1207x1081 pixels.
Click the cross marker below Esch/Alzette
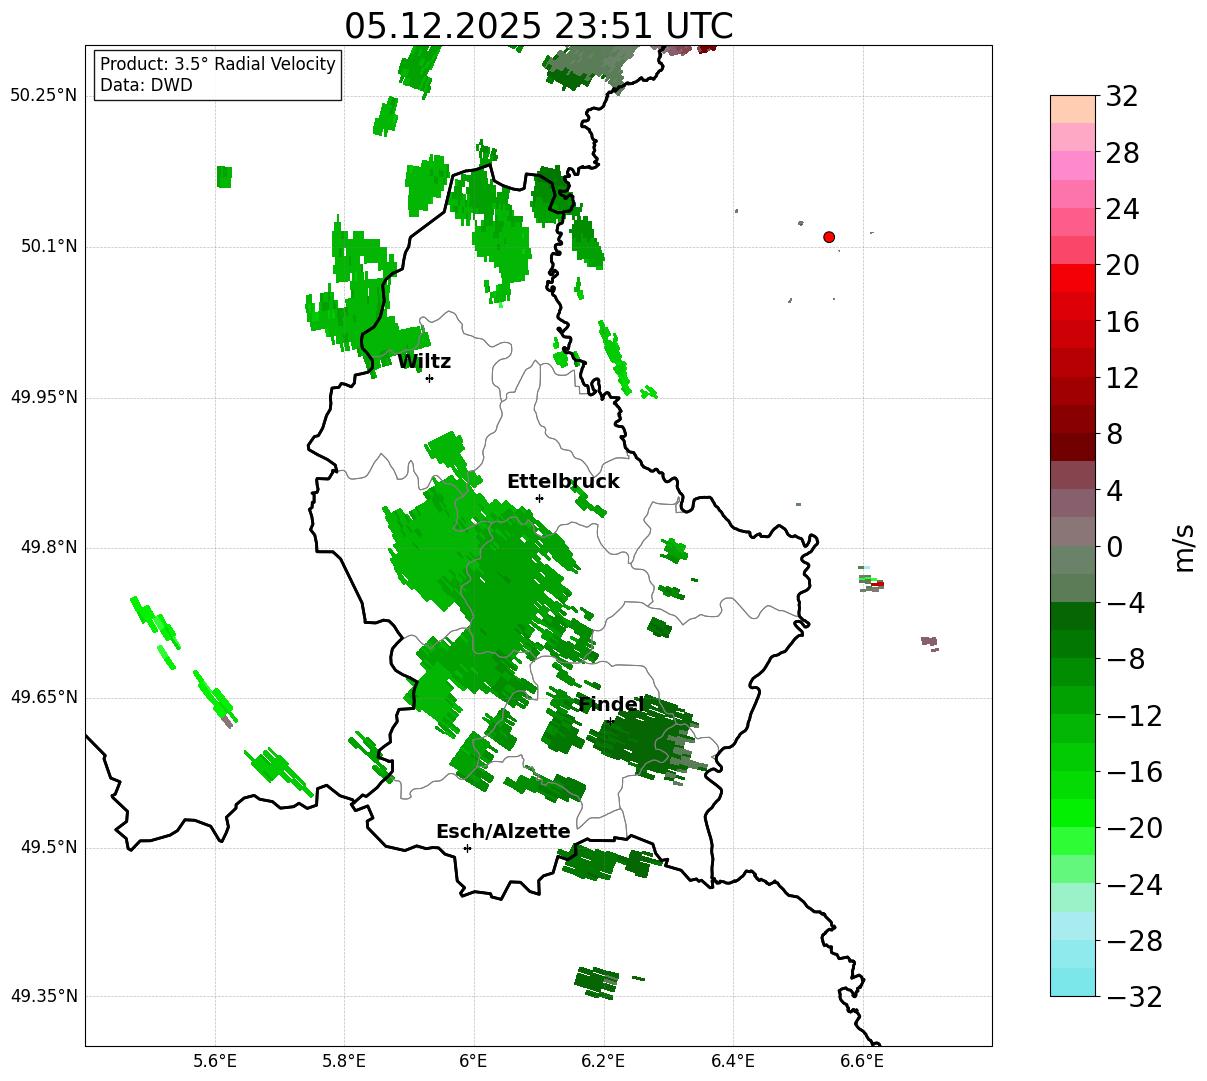467,848
